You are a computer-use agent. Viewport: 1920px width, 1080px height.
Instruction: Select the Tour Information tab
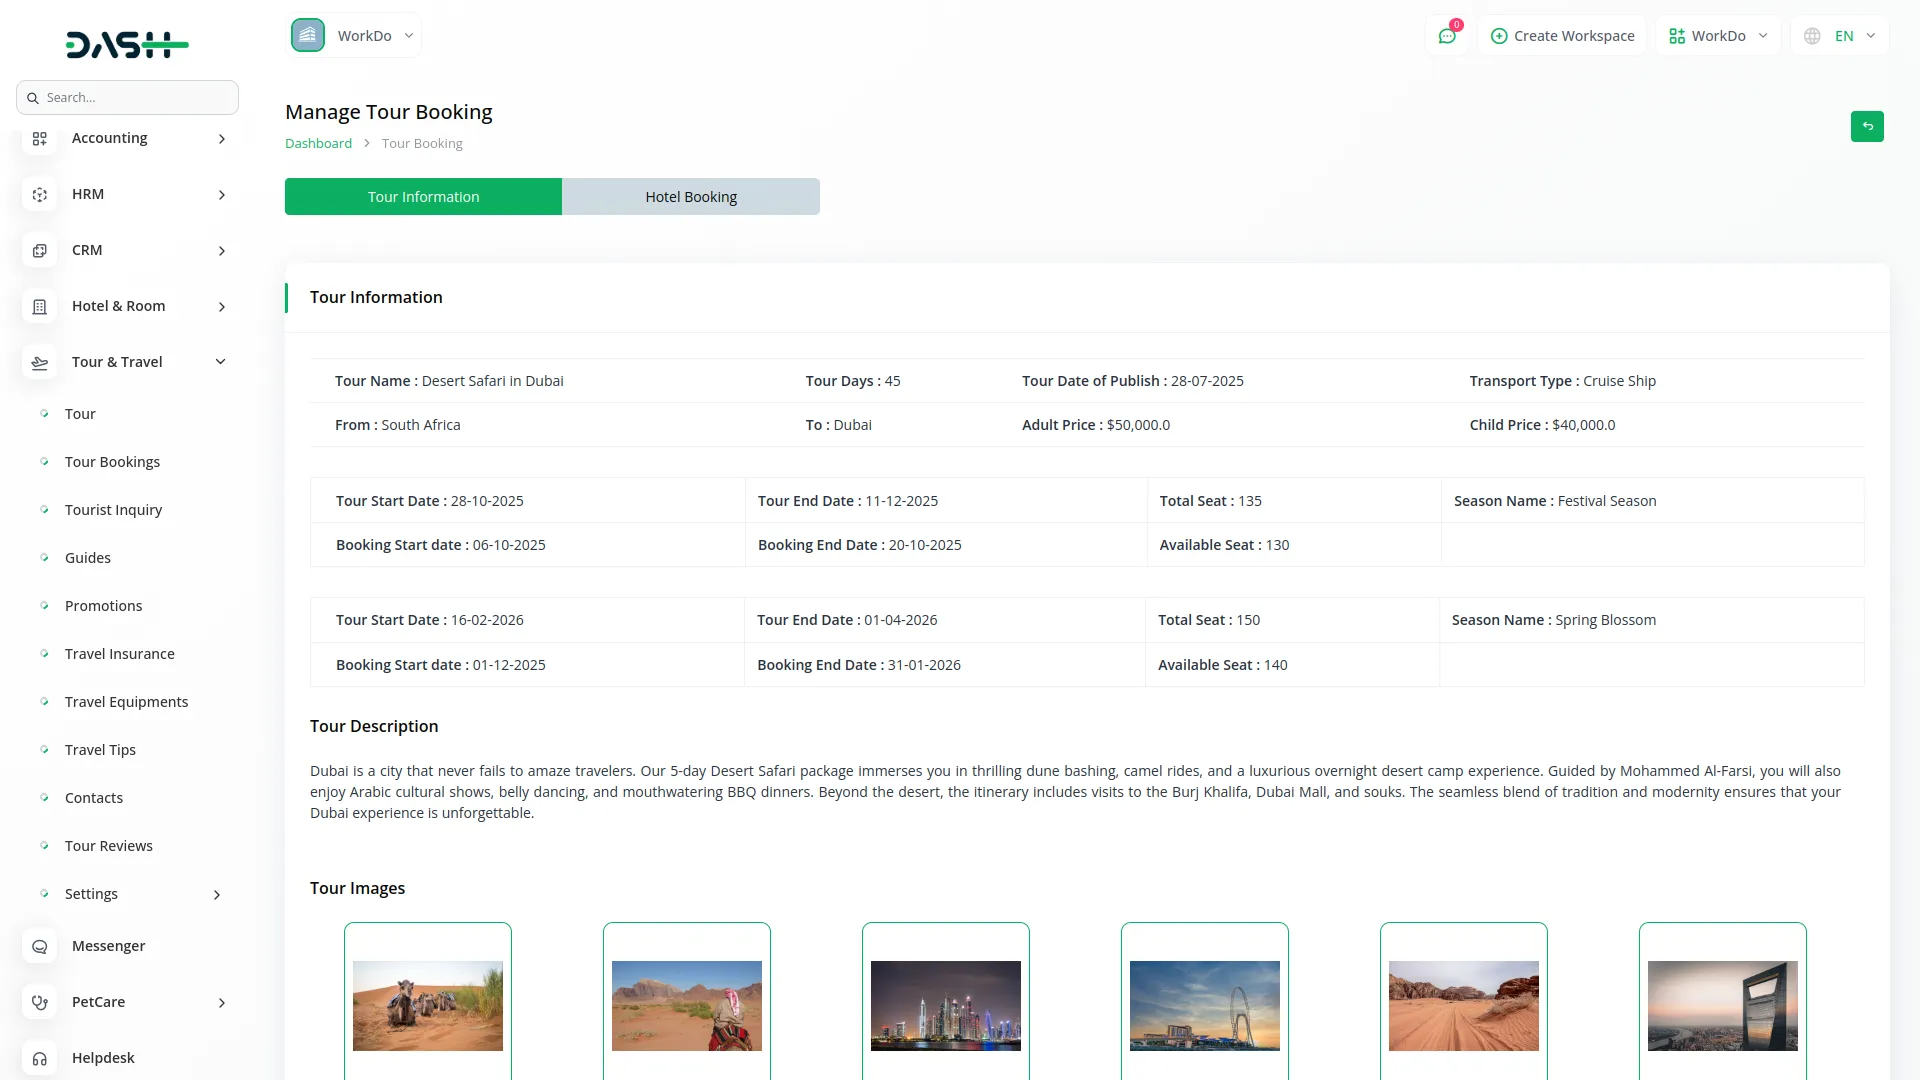[422, 196]
